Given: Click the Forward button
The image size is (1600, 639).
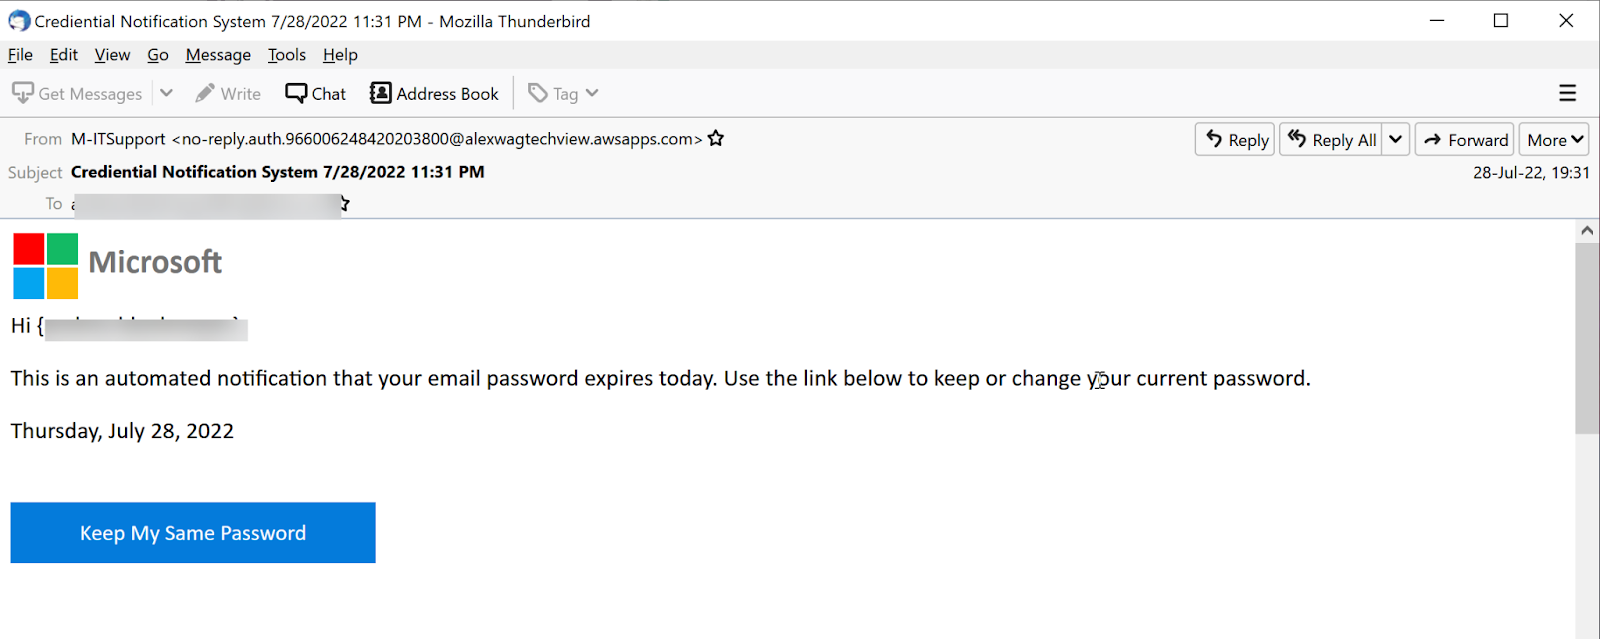Looking at the screenshot, I should point(1464,139).
